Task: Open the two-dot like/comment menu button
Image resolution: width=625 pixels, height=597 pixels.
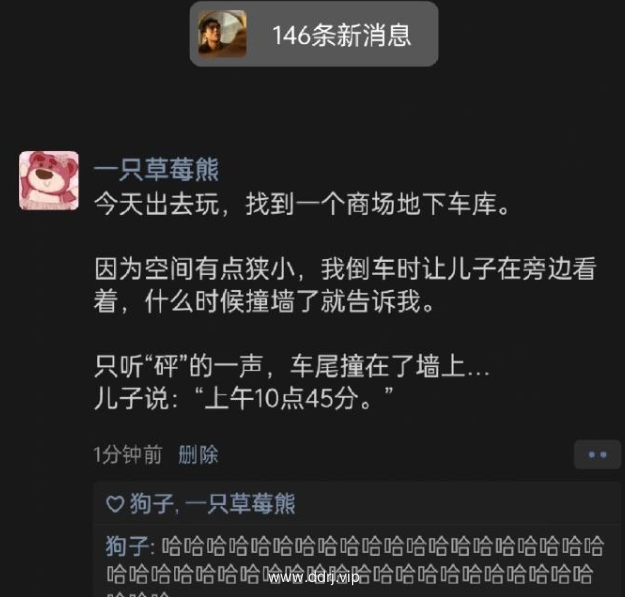Action: [x=597, y=454]
